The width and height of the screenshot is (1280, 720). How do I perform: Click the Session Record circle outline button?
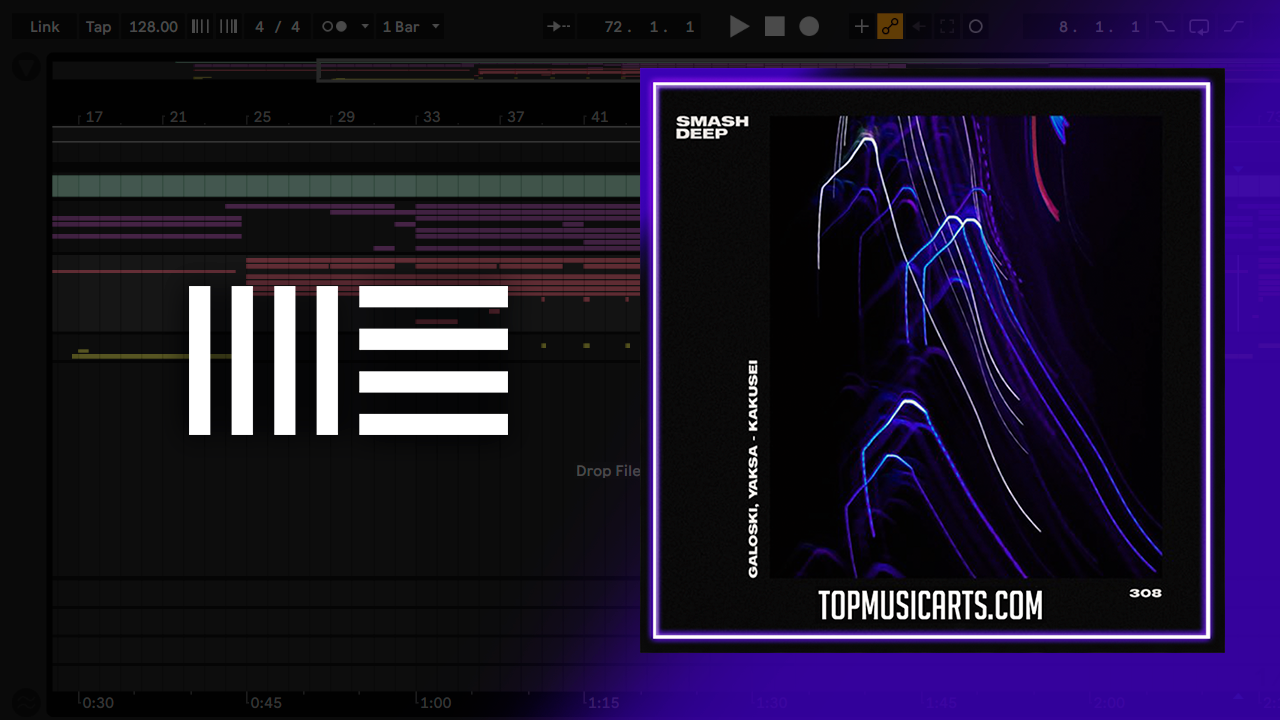(976, 27)
